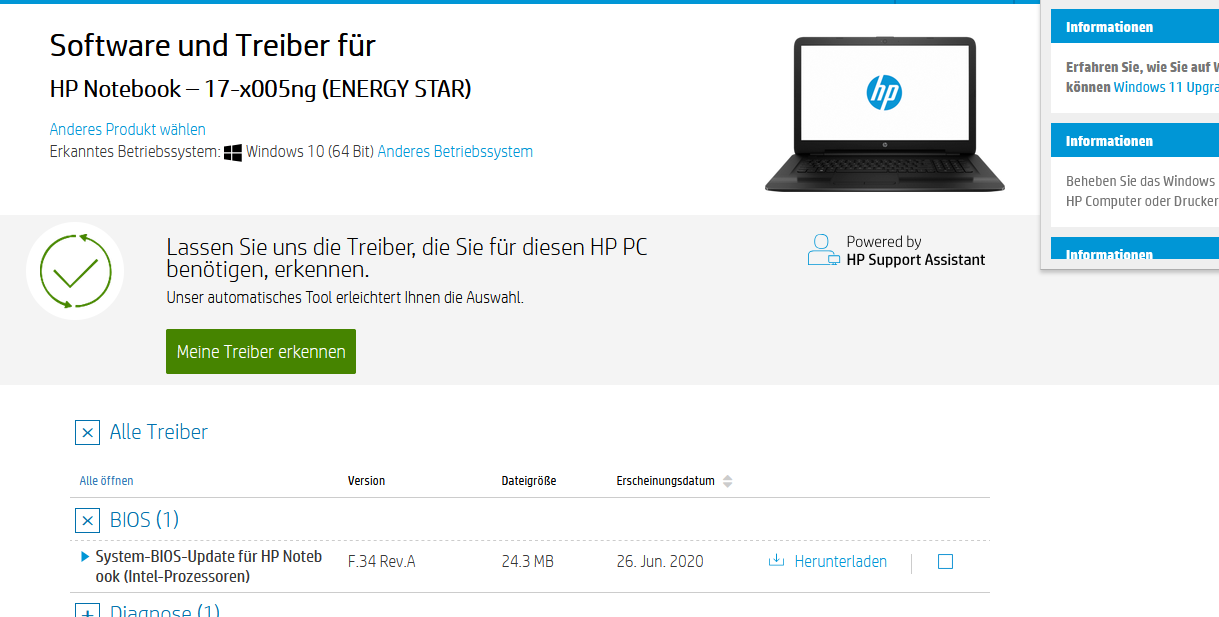Click the Meine Treiber erkennen button

coord(261,352)
